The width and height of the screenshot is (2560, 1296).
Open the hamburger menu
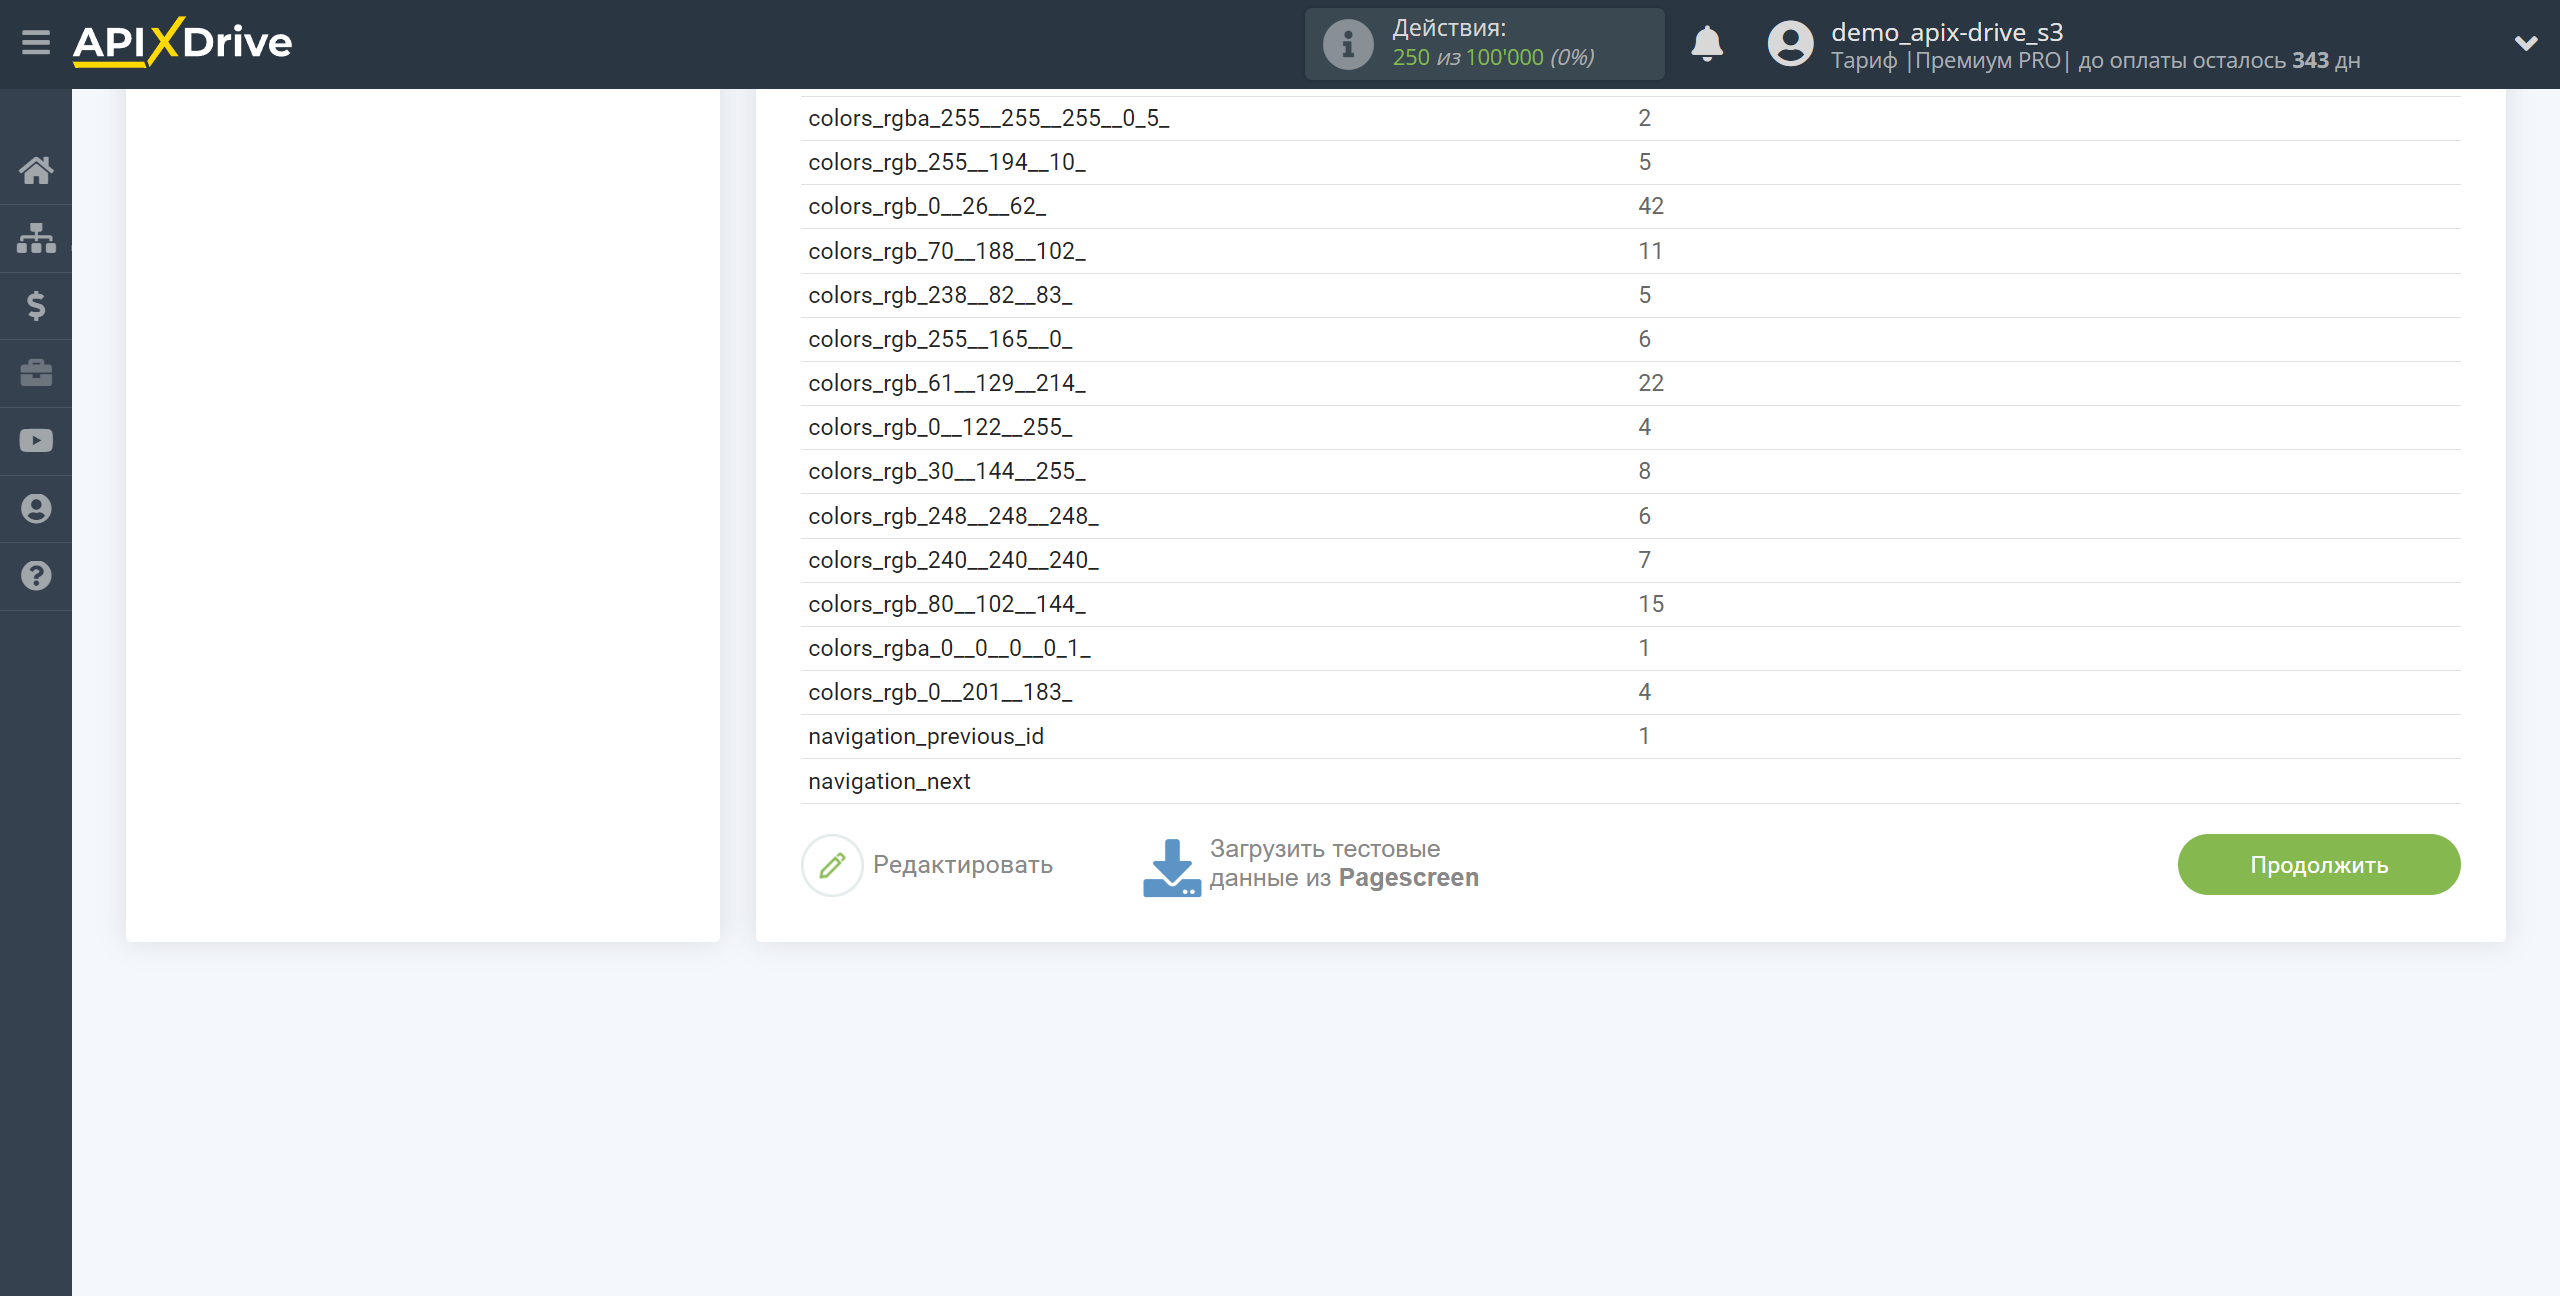(x=36, y=42)
